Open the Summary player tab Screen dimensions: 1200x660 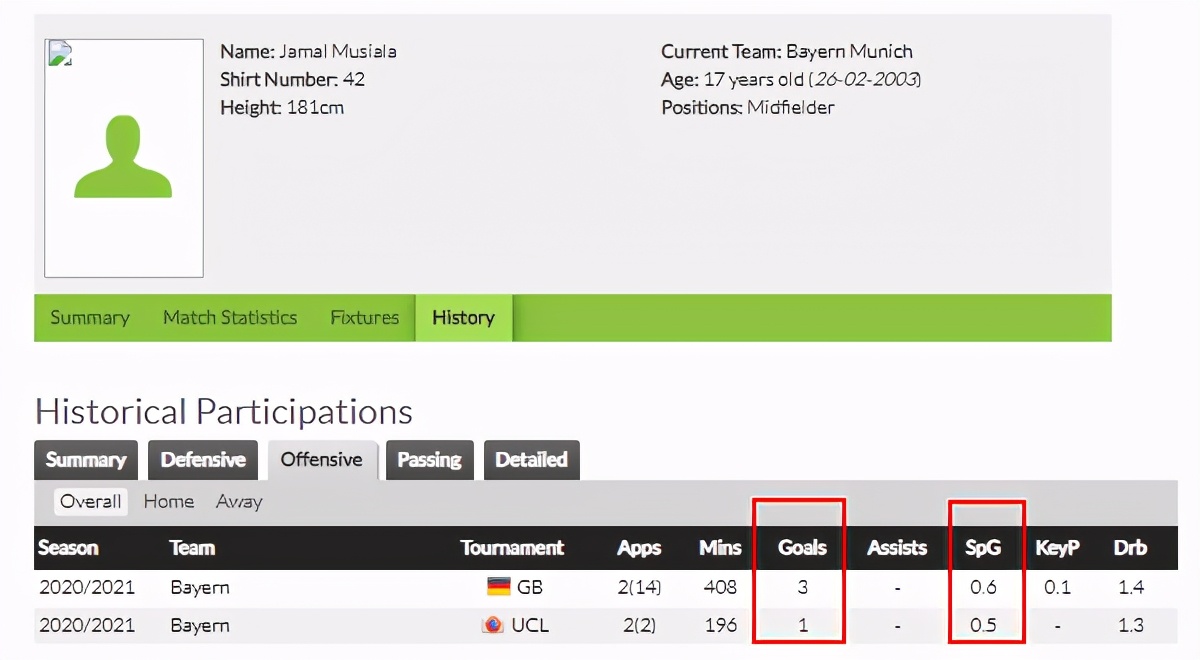coord(90,318)
